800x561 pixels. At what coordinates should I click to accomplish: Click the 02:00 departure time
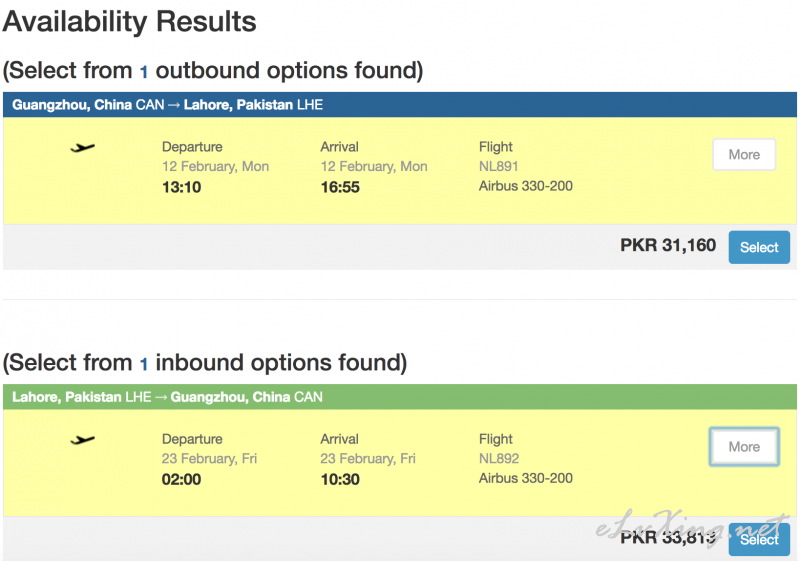pos(182,479)
